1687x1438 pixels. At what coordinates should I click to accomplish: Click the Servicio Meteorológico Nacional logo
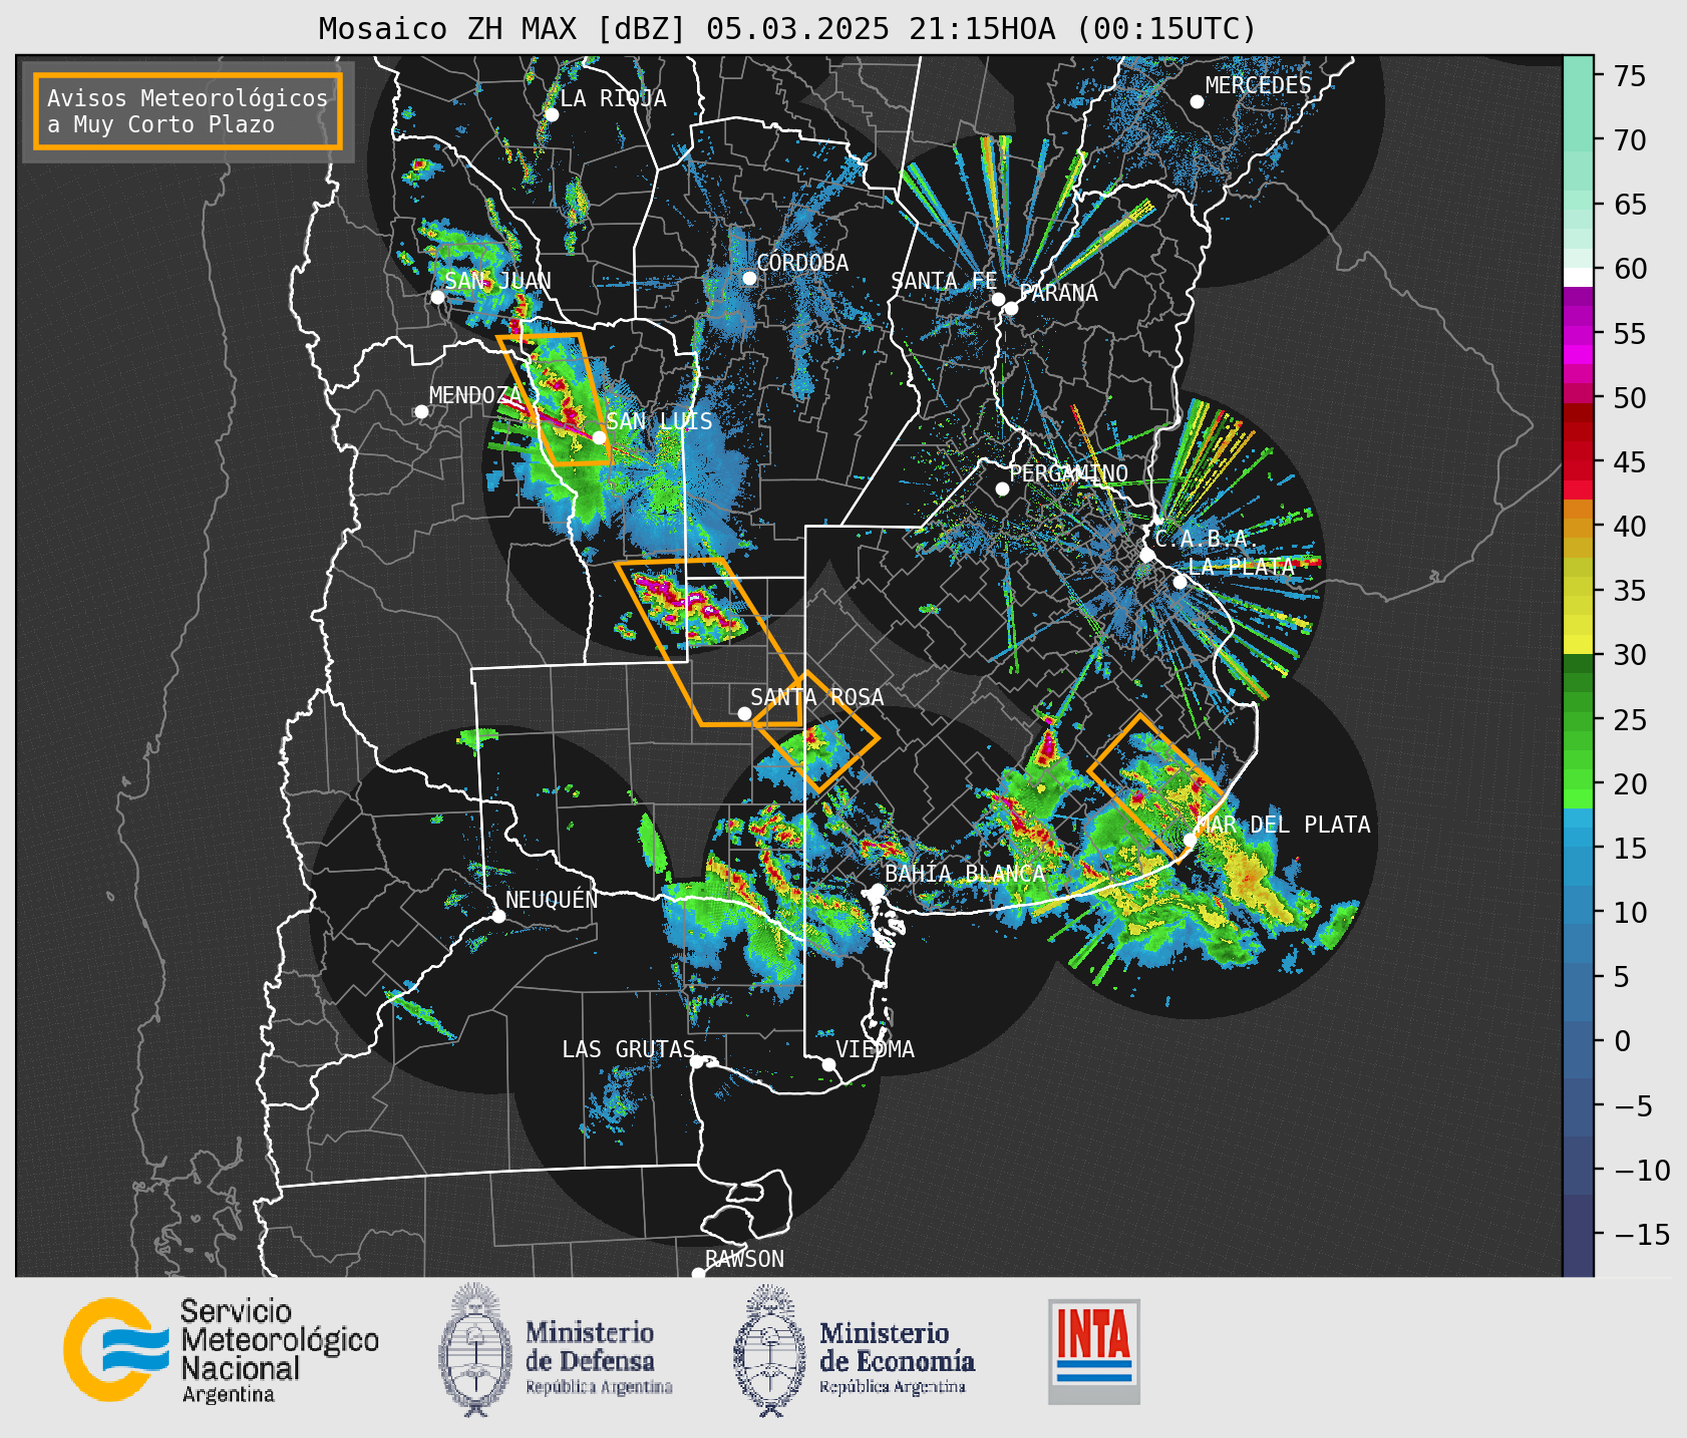(221, 1350)
